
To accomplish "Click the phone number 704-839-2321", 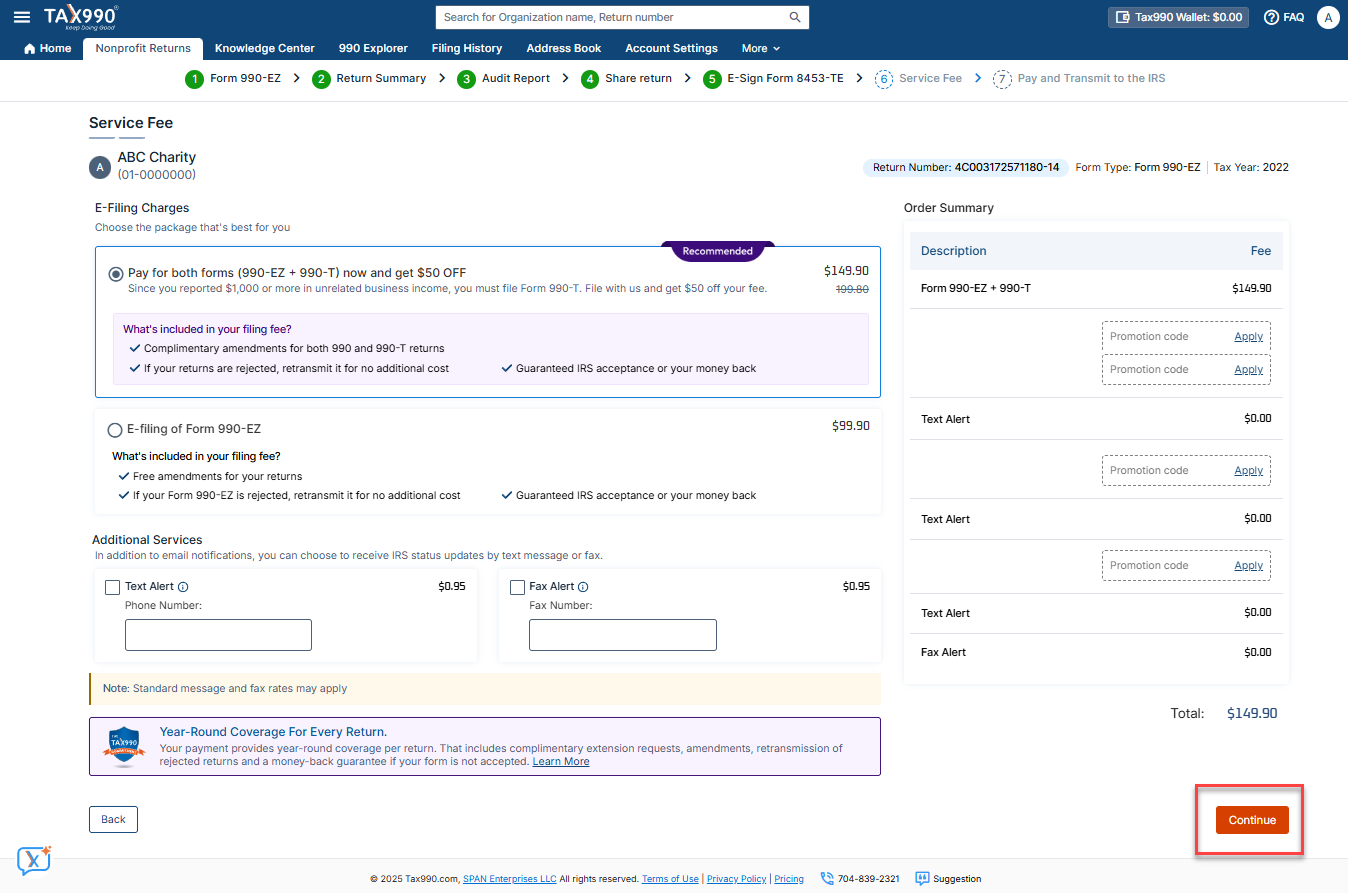I will 869,879.
